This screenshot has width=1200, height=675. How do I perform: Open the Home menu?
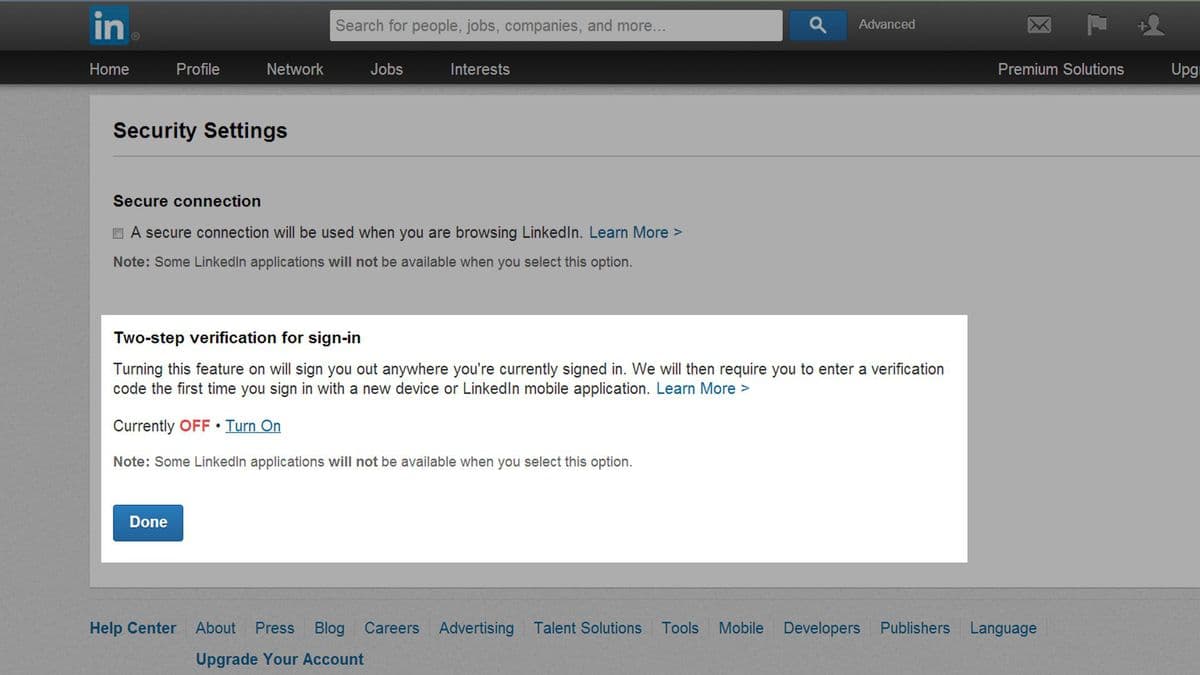(109, 69)
